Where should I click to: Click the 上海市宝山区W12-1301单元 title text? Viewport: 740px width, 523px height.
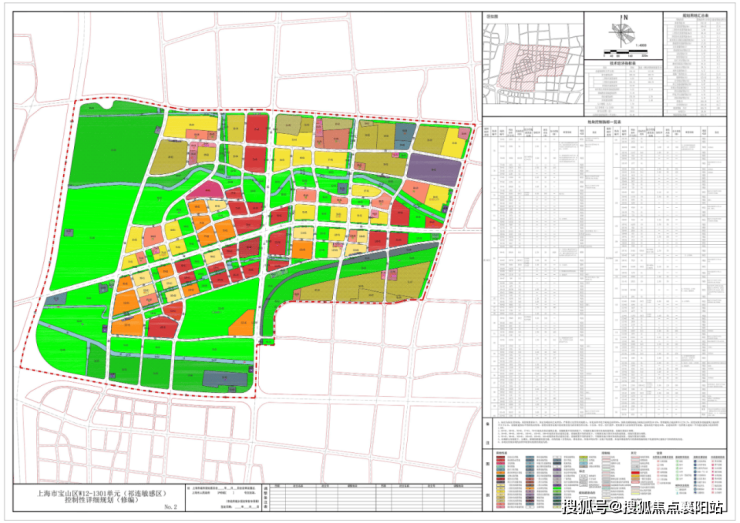point(102,493)
